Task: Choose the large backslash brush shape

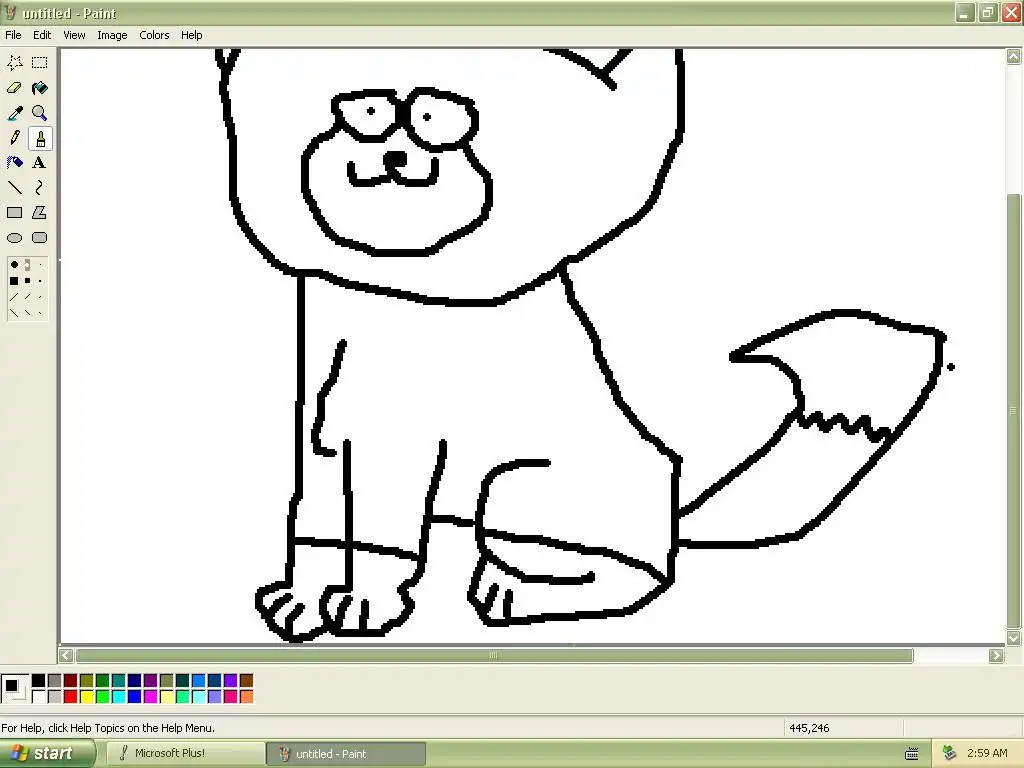Action: 14,313
